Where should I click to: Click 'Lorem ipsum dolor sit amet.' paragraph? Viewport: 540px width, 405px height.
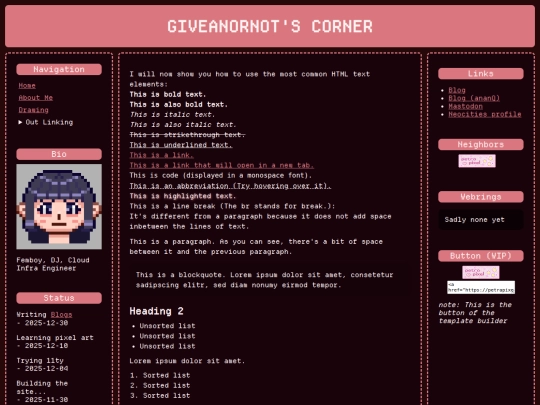(x=187, y=361)
